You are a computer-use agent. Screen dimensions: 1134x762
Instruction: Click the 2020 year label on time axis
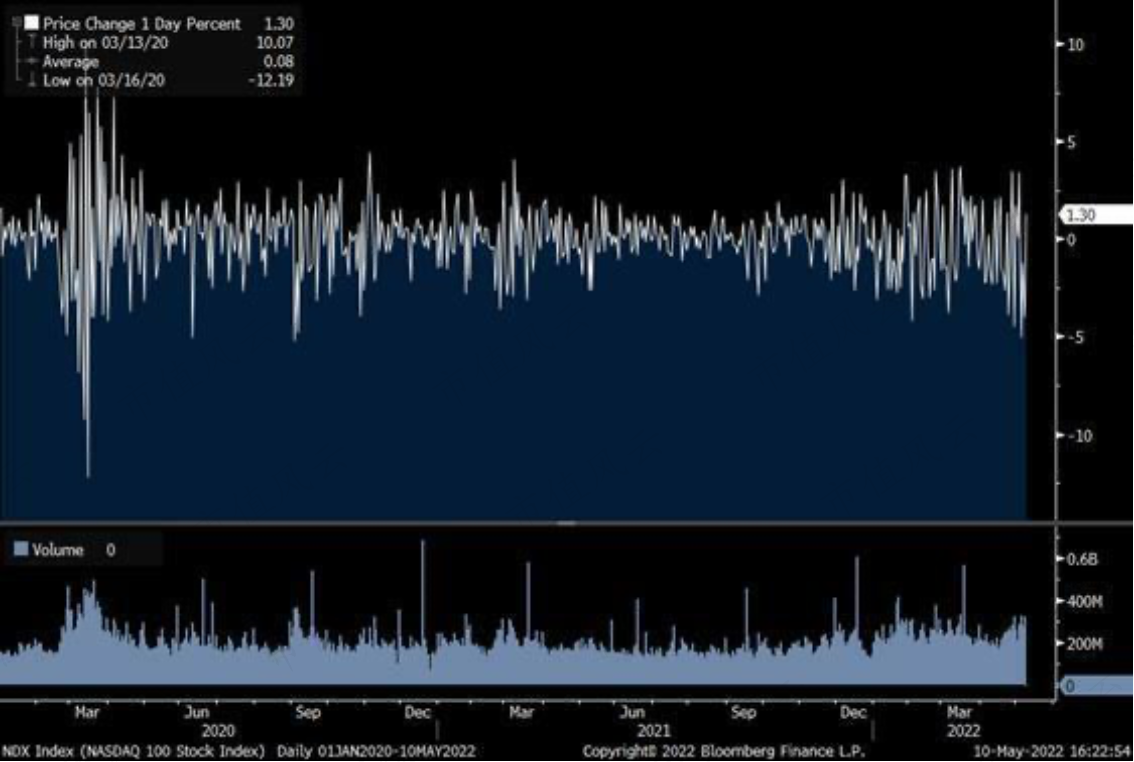pos(218,732)
